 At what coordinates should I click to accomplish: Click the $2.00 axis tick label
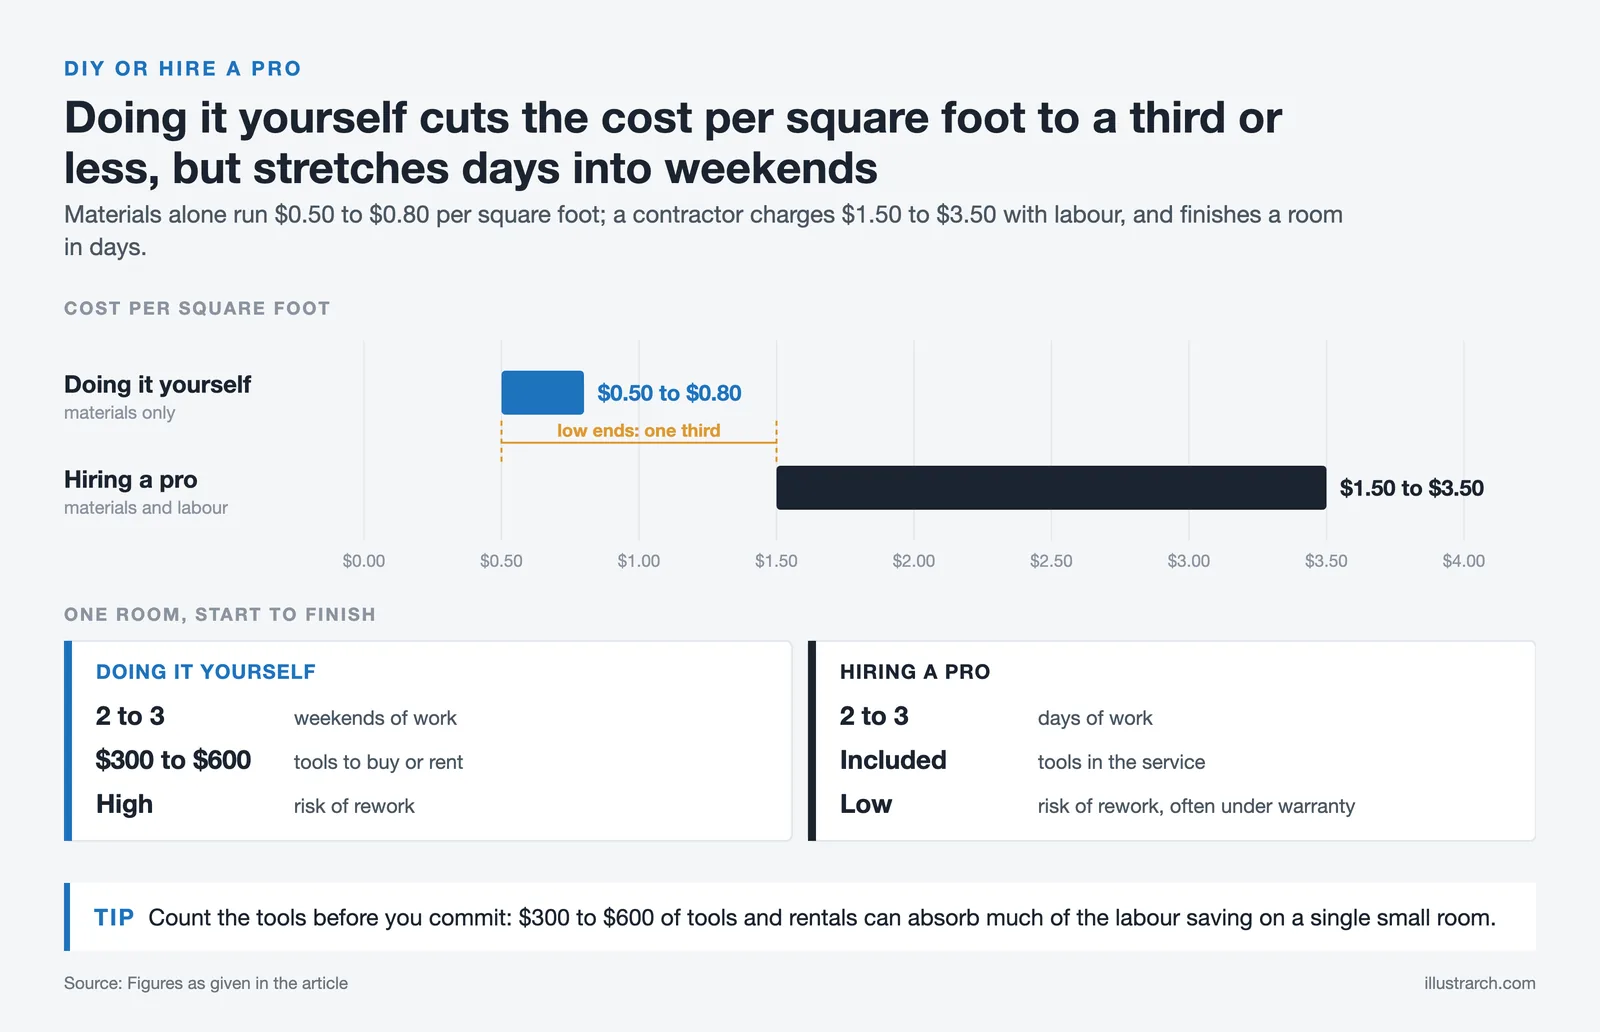(914, 561)
